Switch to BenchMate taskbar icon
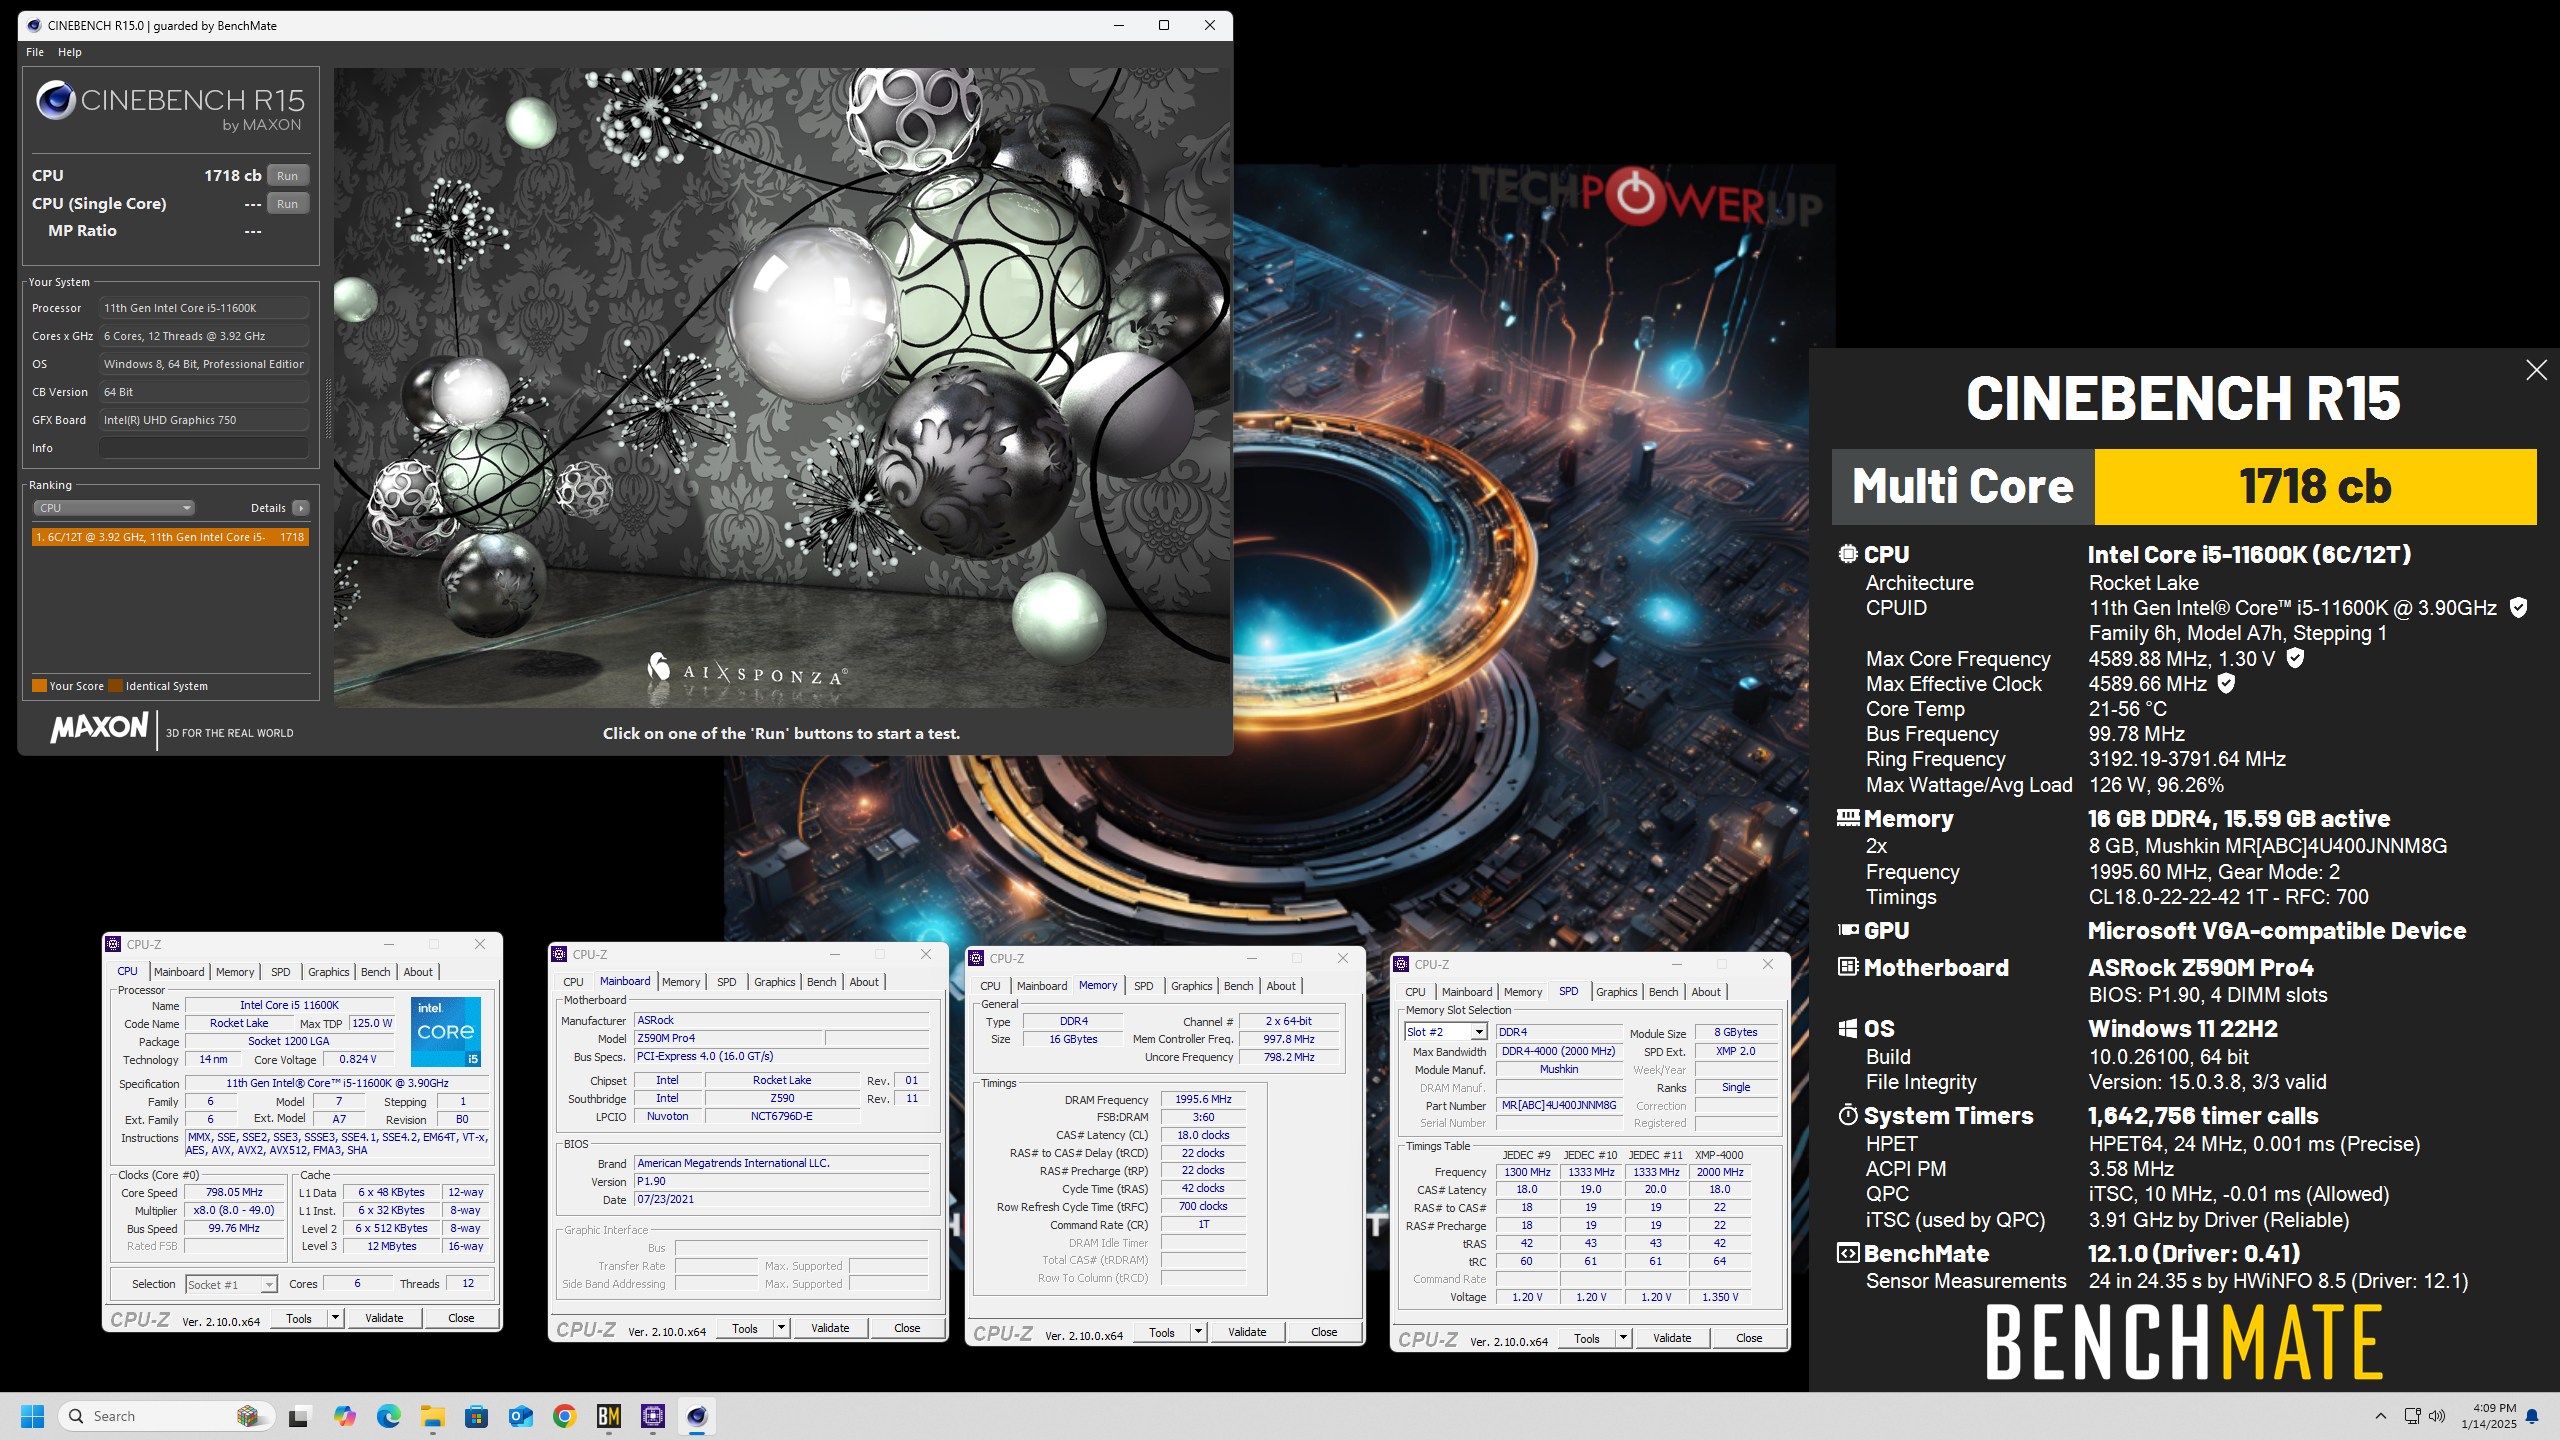 [608, 1416]
